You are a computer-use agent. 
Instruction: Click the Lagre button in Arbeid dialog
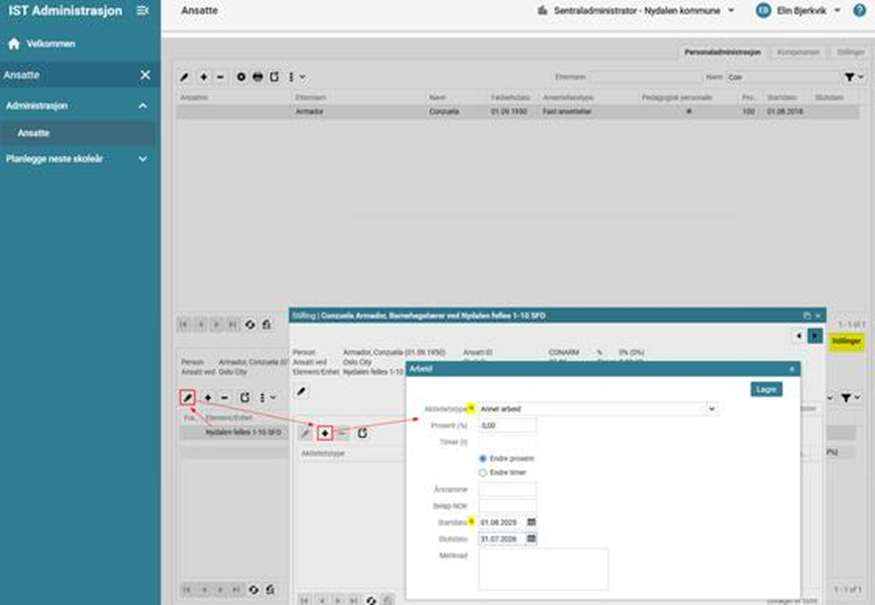(766, 389)
